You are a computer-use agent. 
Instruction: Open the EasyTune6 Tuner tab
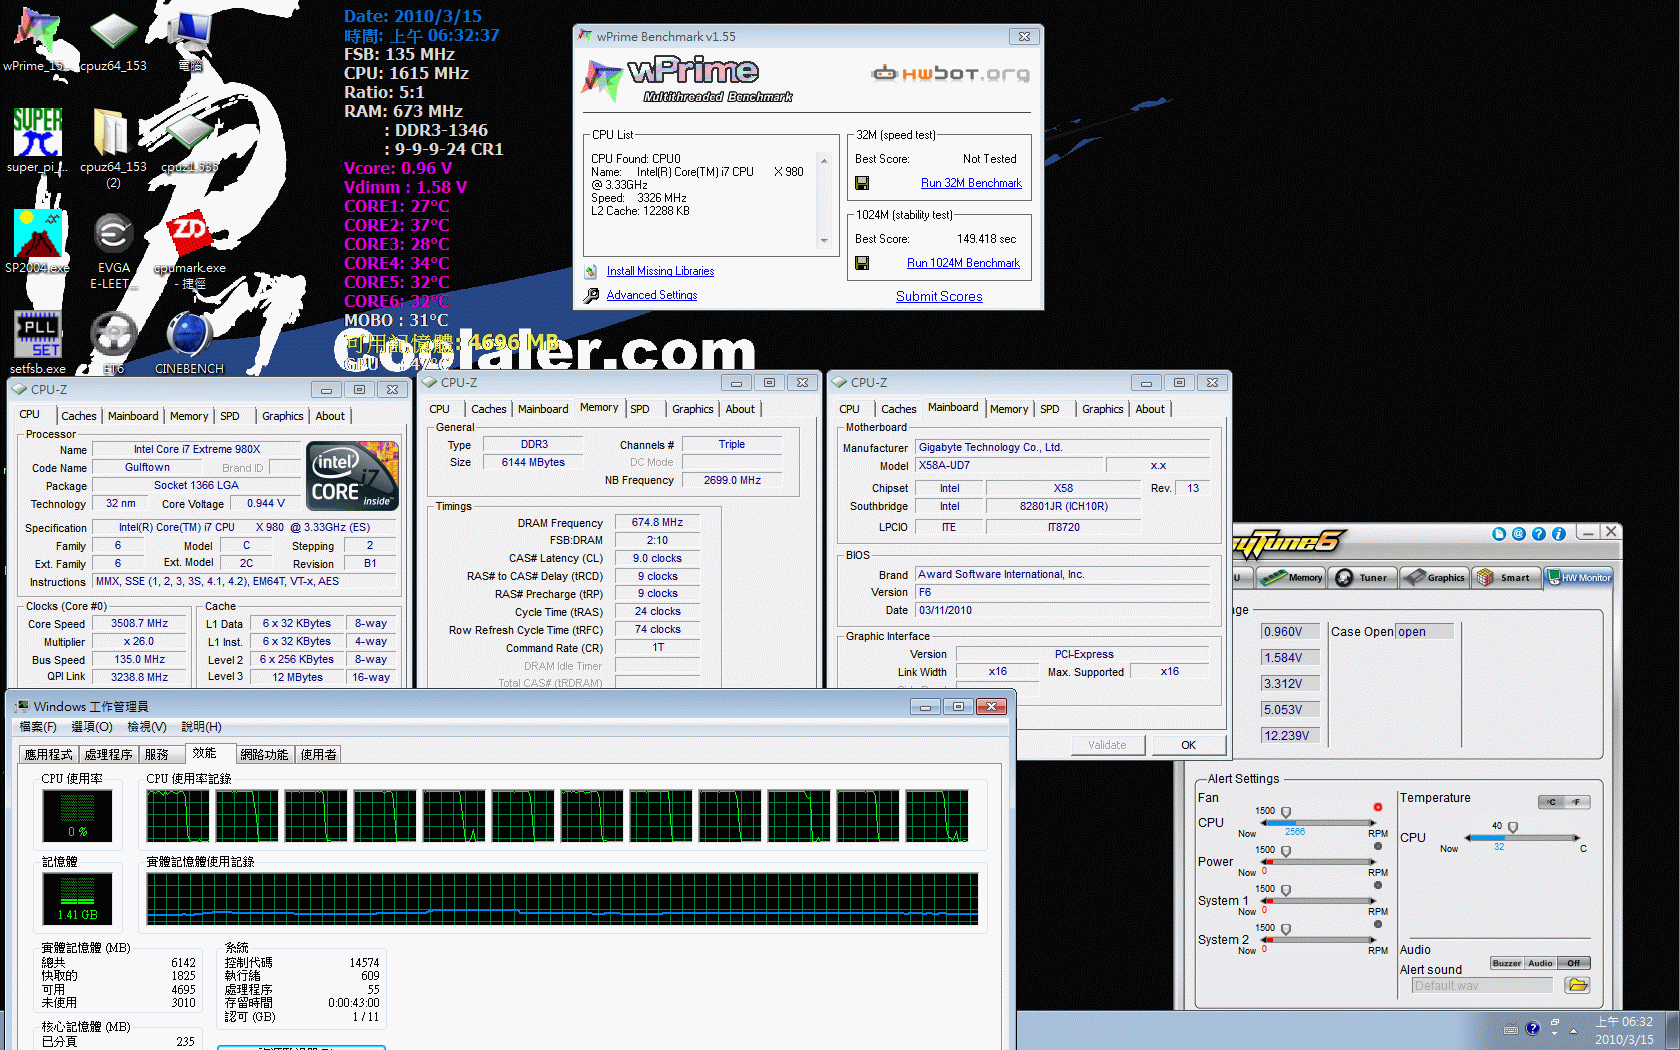click(x=1363, y=577)
